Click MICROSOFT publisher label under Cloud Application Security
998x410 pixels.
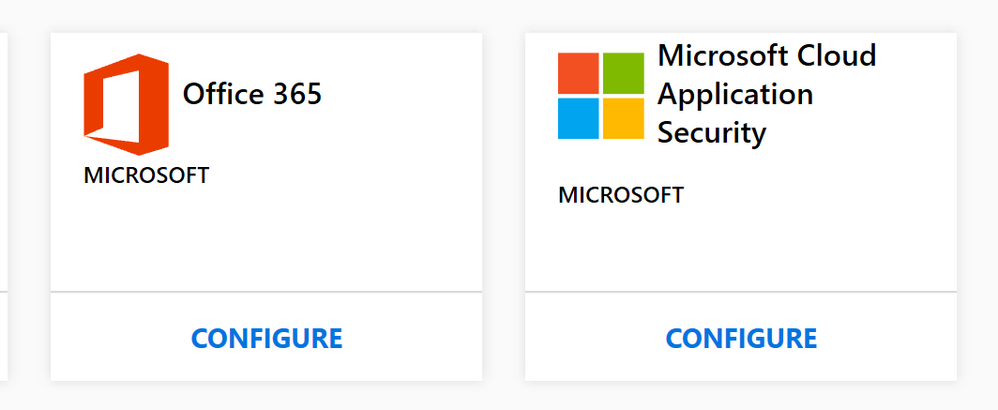point(620,195)
